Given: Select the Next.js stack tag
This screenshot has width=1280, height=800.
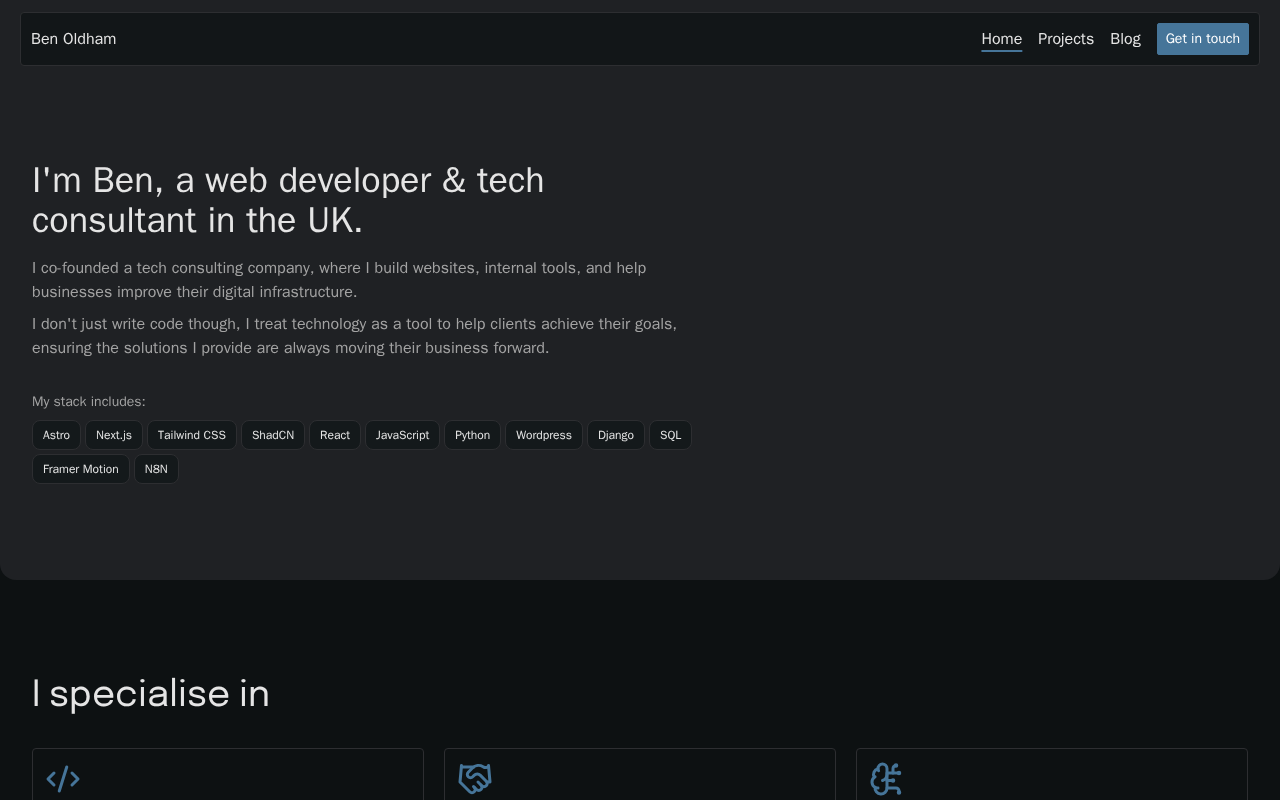Looking at the screenshot, I should (114, 435).
